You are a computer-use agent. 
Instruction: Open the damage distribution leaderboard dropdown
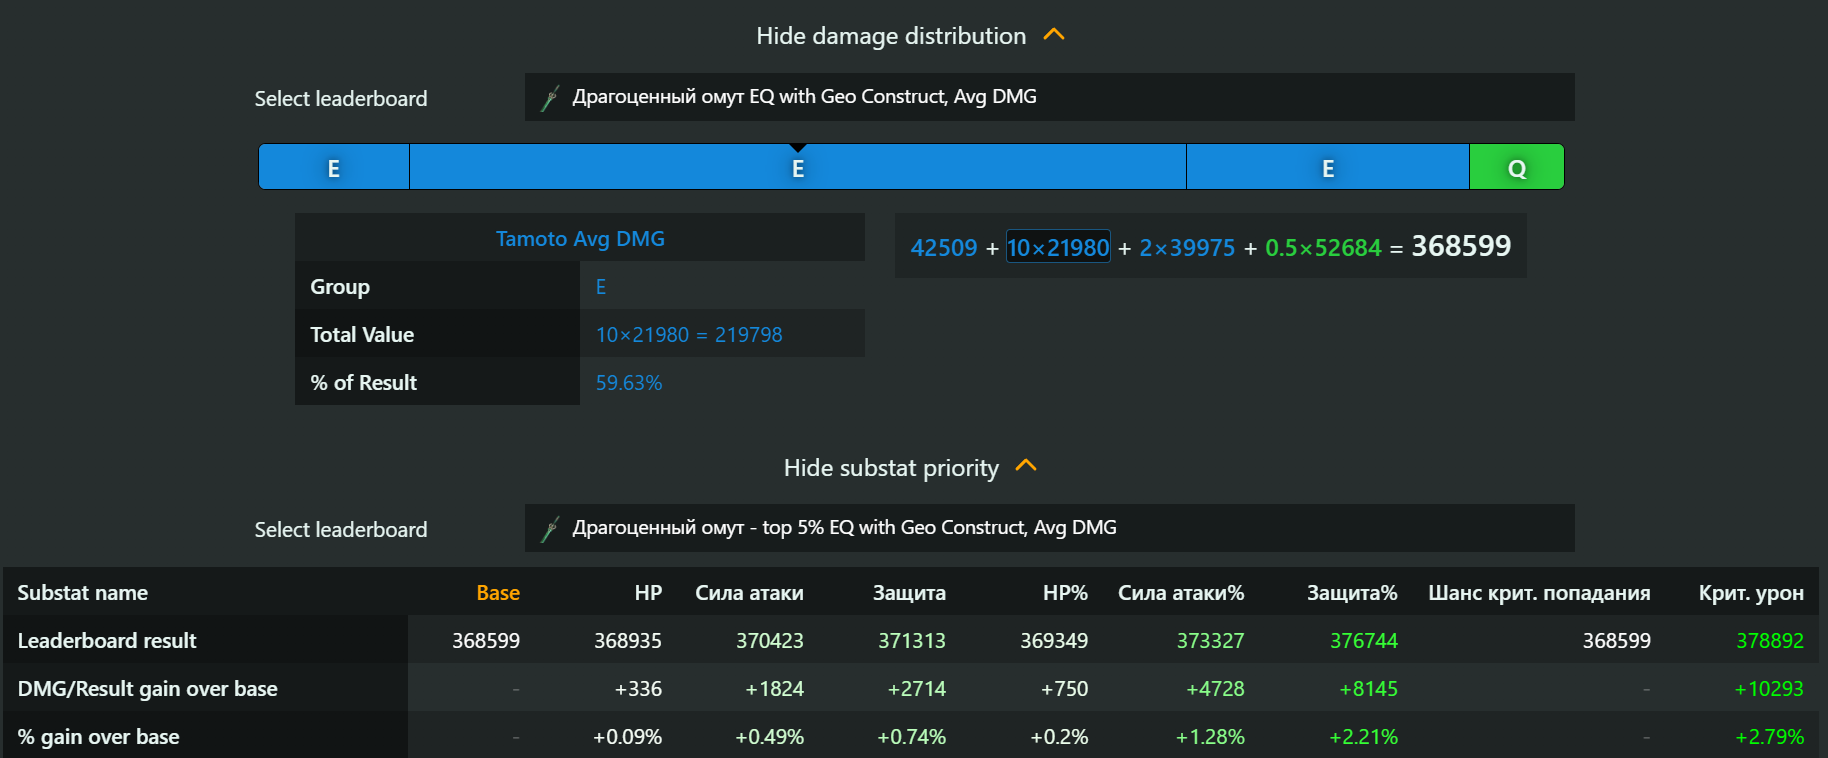click(1049, 97)
